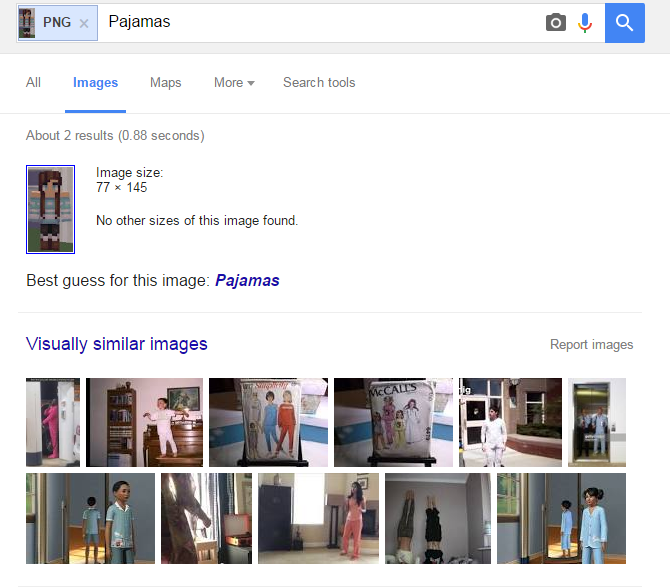This screenshot has height=588, width=670.
Task: Click the Report images link
Action: coord(591,345)
